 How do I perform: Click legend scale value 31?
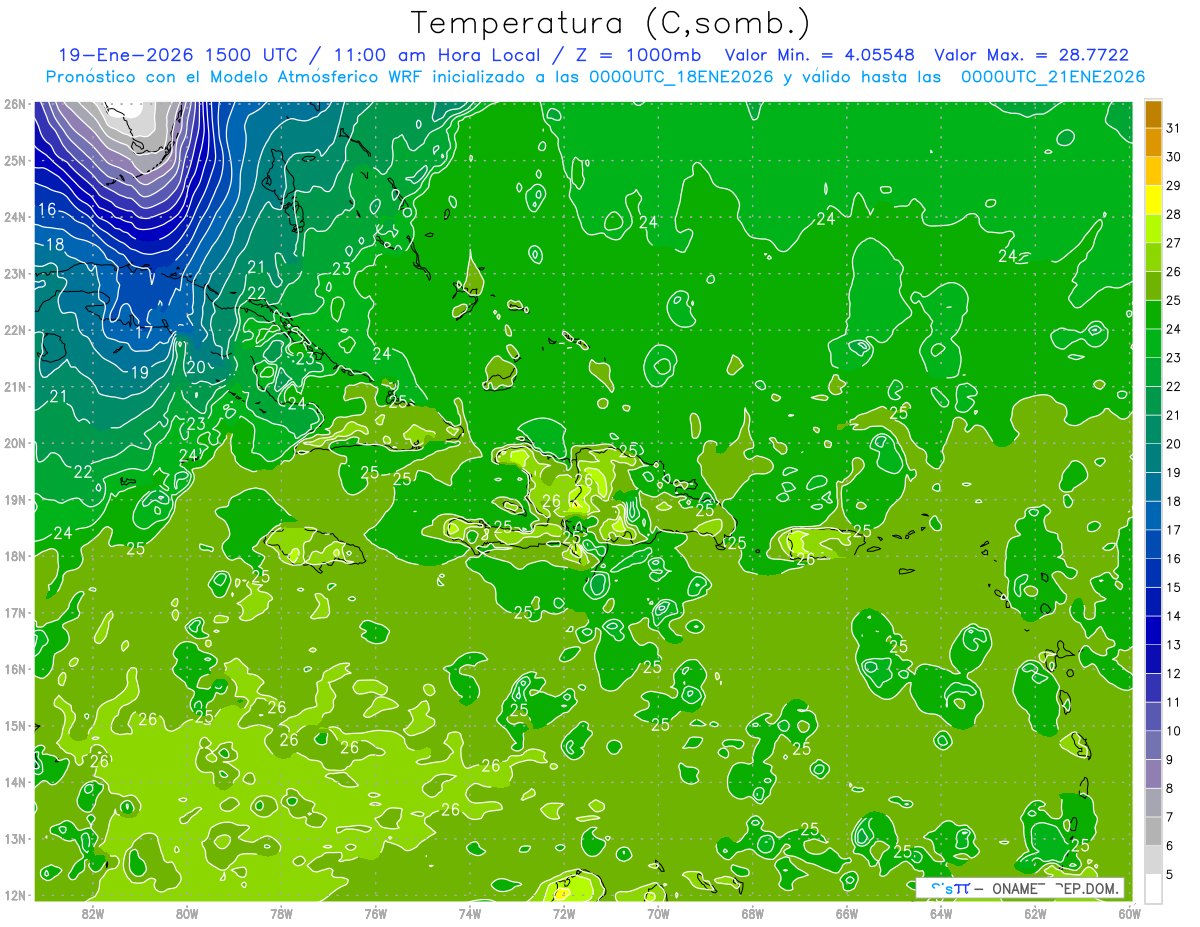(x=1173, y=128)
